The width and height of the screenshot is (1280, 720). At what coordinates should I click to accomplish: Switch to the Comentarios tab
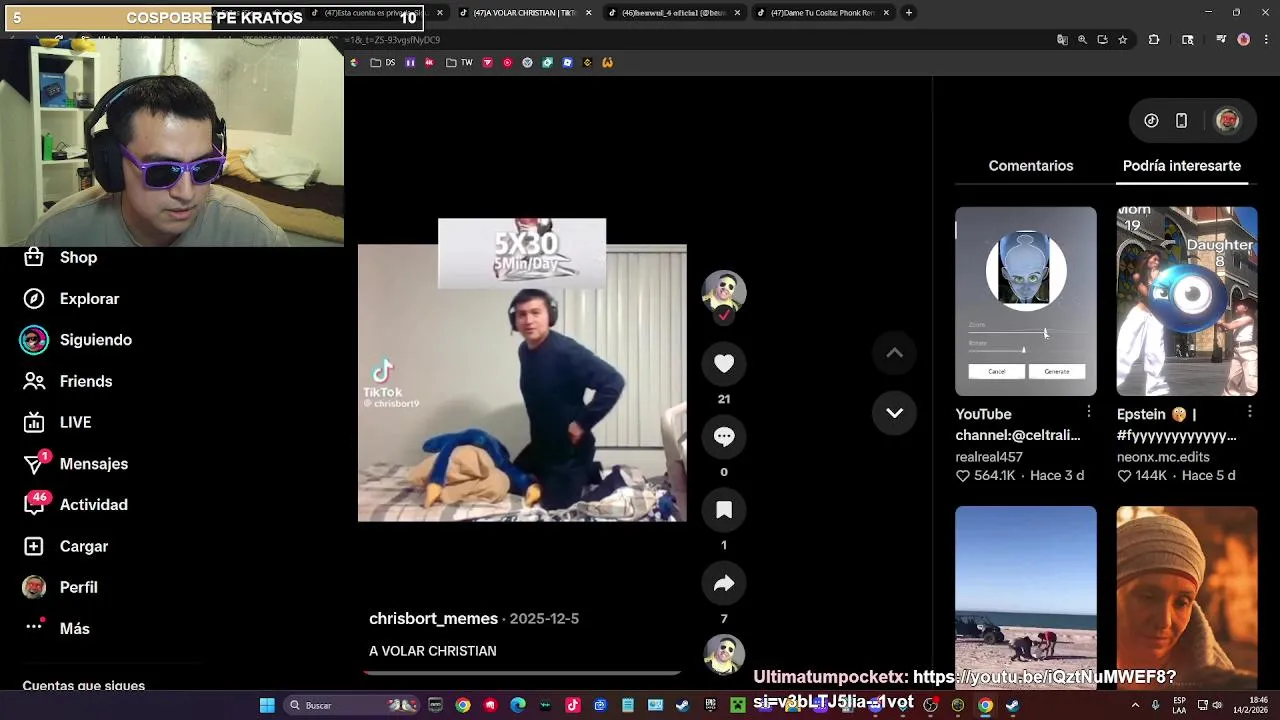coord(1030,166)
